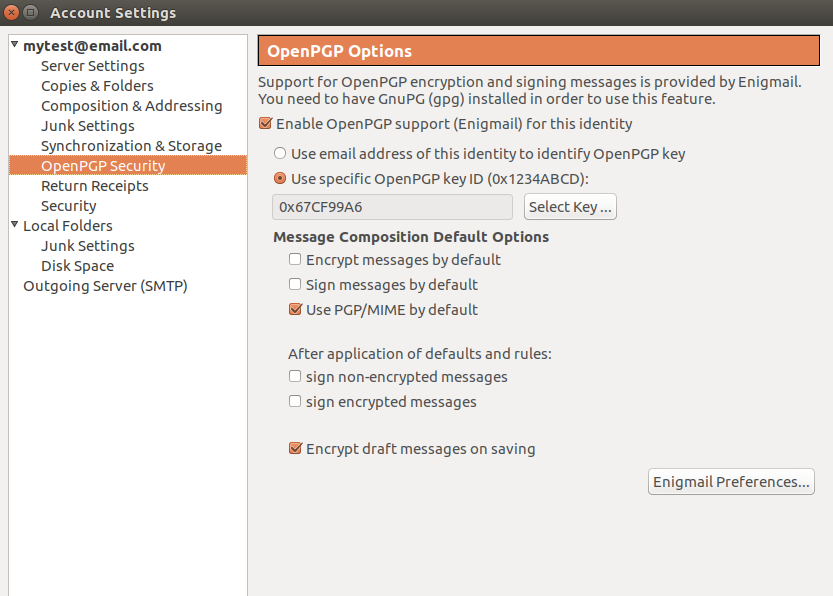Disable OpenPGP support (Enigmail) for this identity
833x596 pixels.
pyautogui.click(x=266, y=123)
